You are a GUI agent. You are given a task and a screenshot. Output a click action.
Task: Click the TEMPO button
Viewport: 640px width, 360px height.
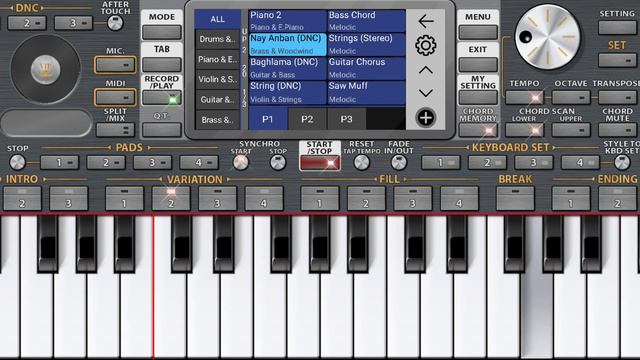[x=524, y=98]
